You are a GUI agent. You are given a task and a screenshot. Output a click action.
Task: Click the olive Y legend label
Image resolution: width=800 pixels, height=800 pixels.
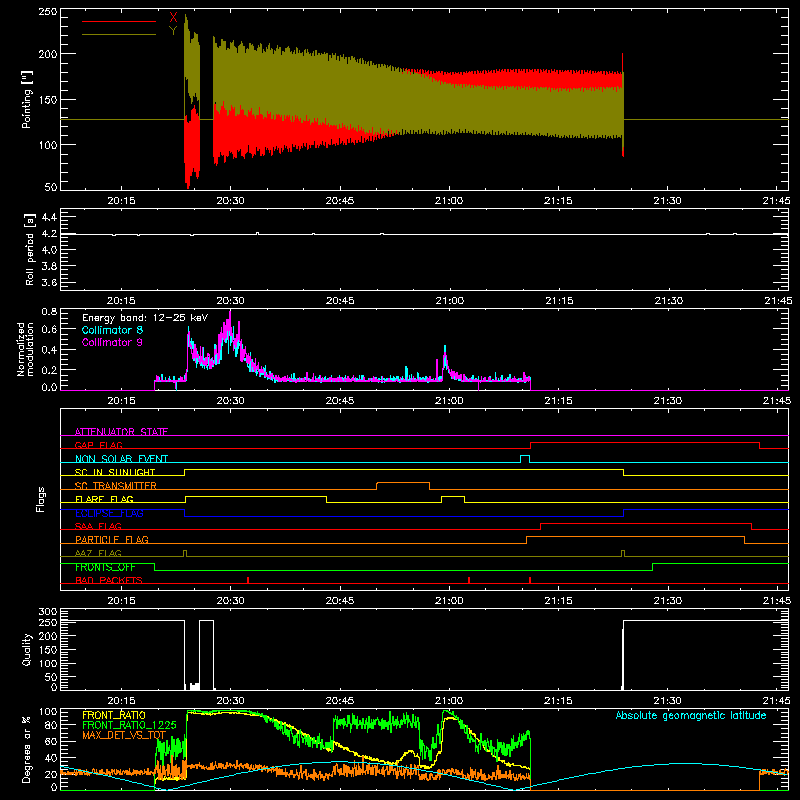coord(173,31)
